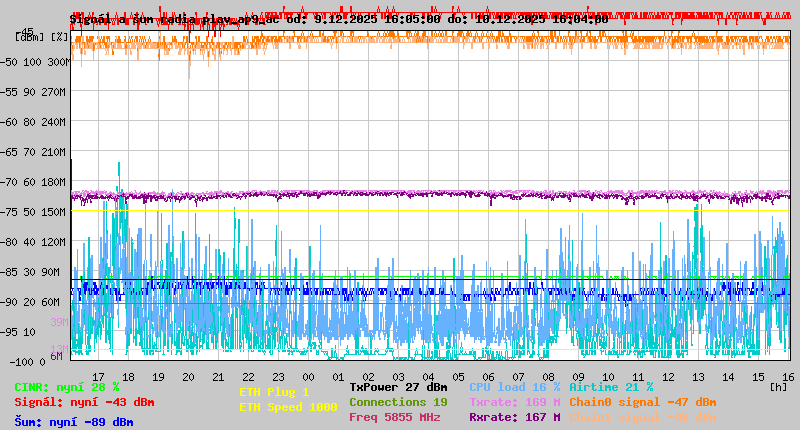
Task: Click hour '18' on the time axis
Action: click(x=129, y=377)
